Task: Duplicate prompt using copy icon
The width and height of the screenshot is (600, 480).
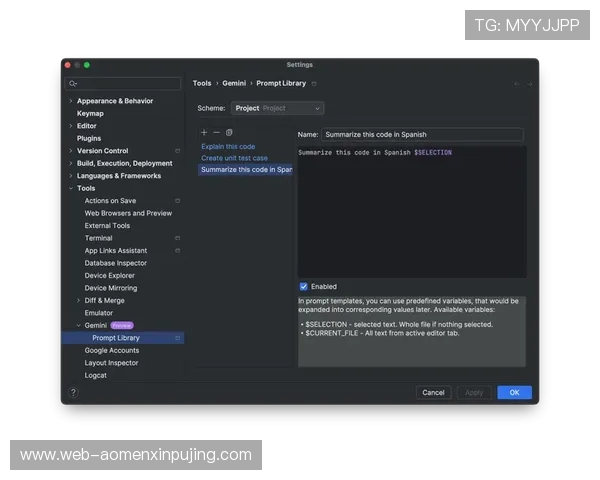Action: coord(229,132)
